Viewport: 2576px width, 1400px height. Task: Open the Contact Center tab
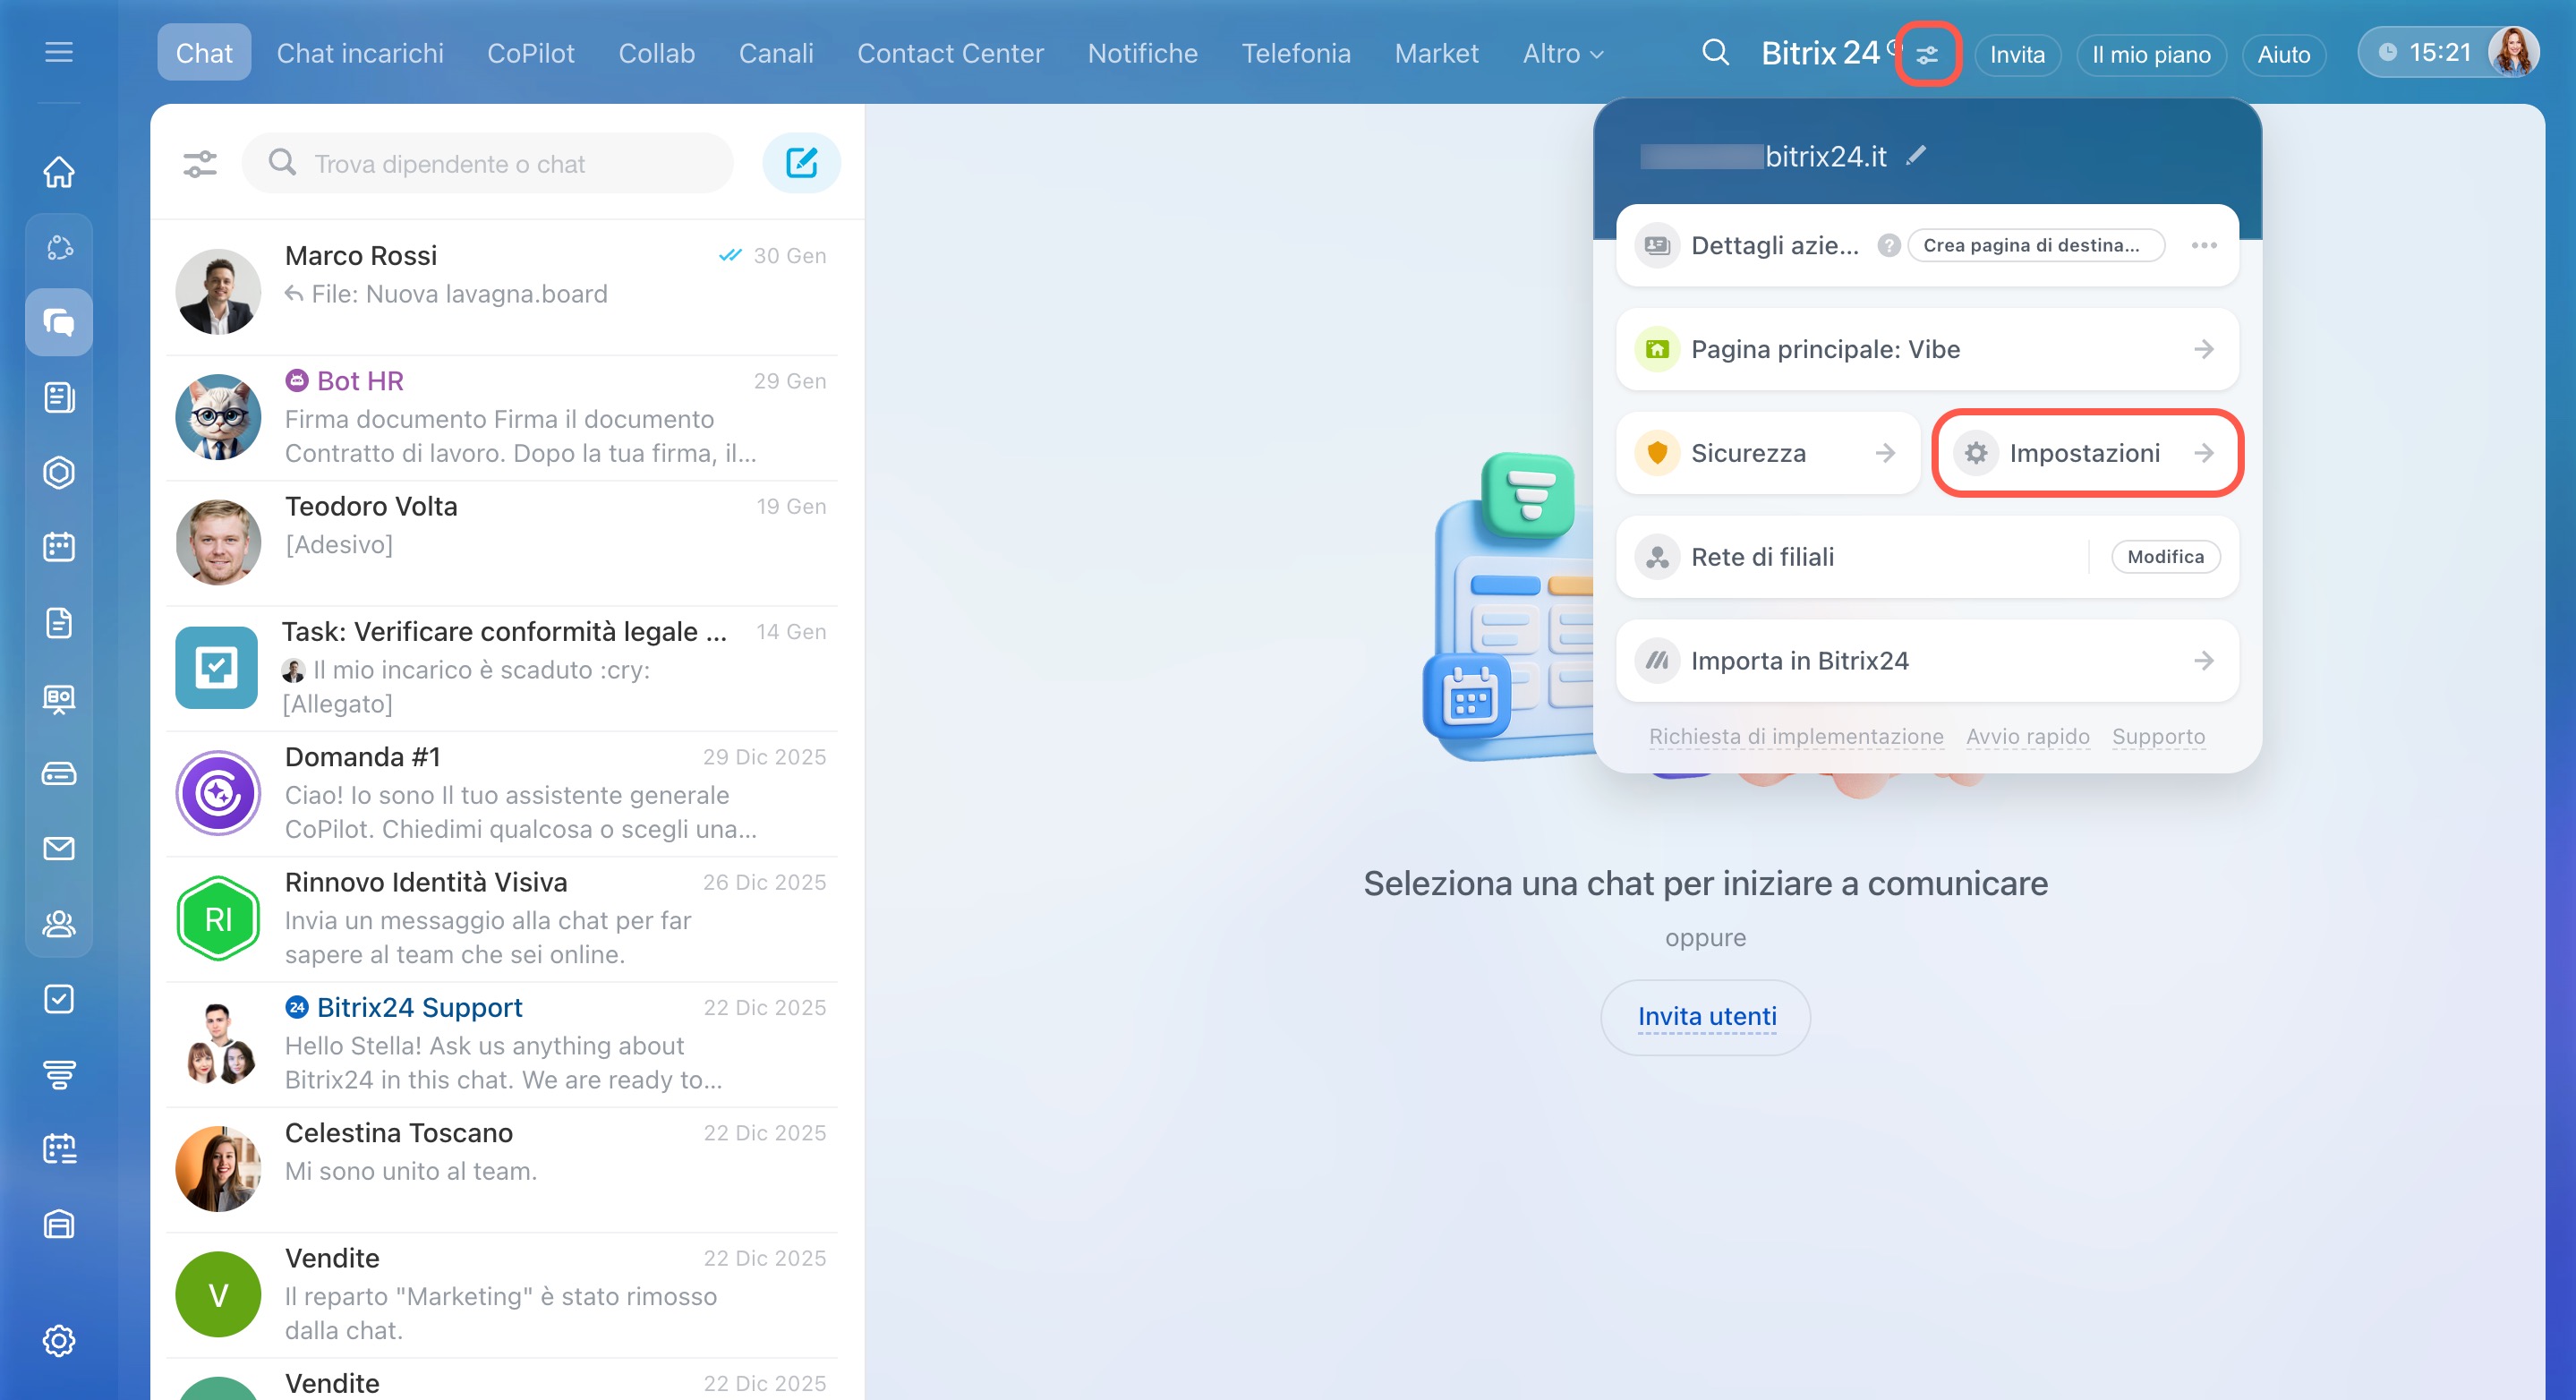(950, 54)
